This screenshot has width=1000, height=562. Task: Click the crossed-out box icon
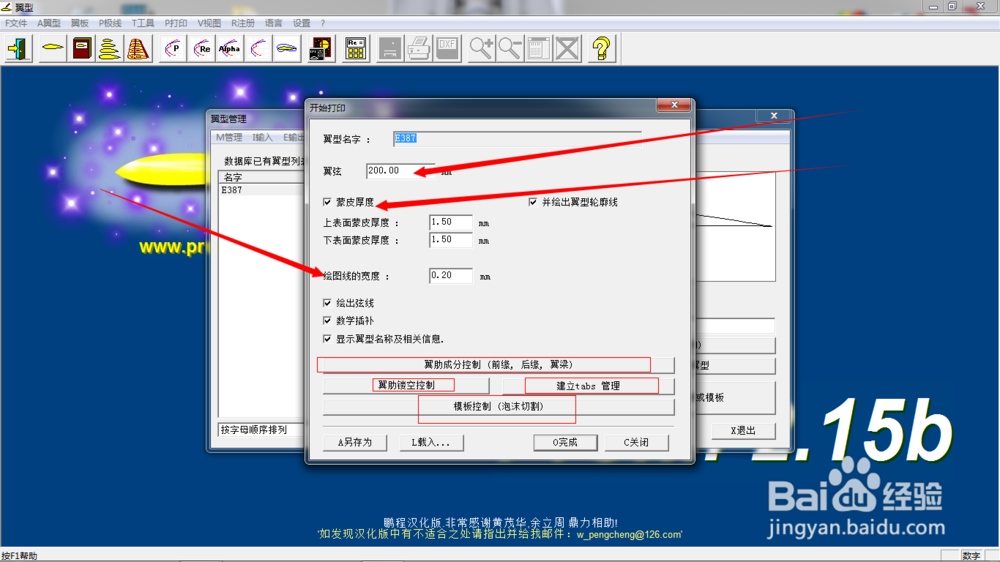(x=567, y=48)
